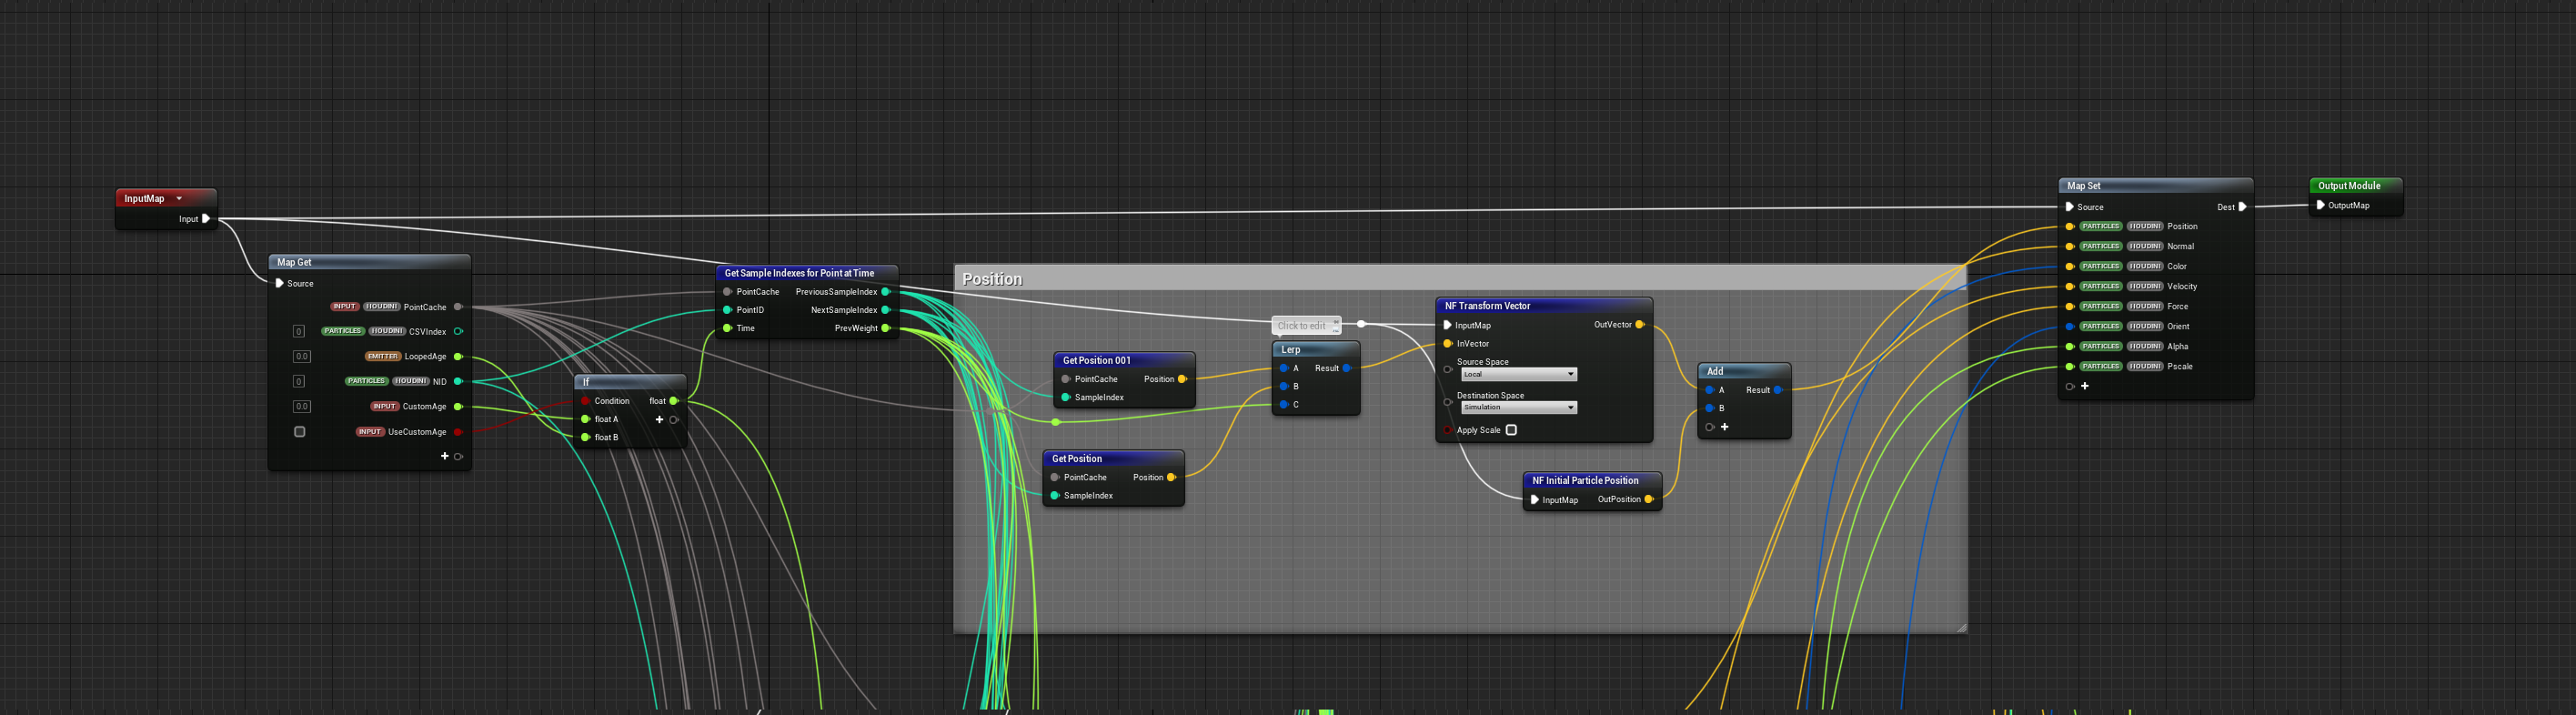Click the Result pin on Lerp node
The height and width of the screenshot is (715, 2576).
click(x=1347, y=368)
